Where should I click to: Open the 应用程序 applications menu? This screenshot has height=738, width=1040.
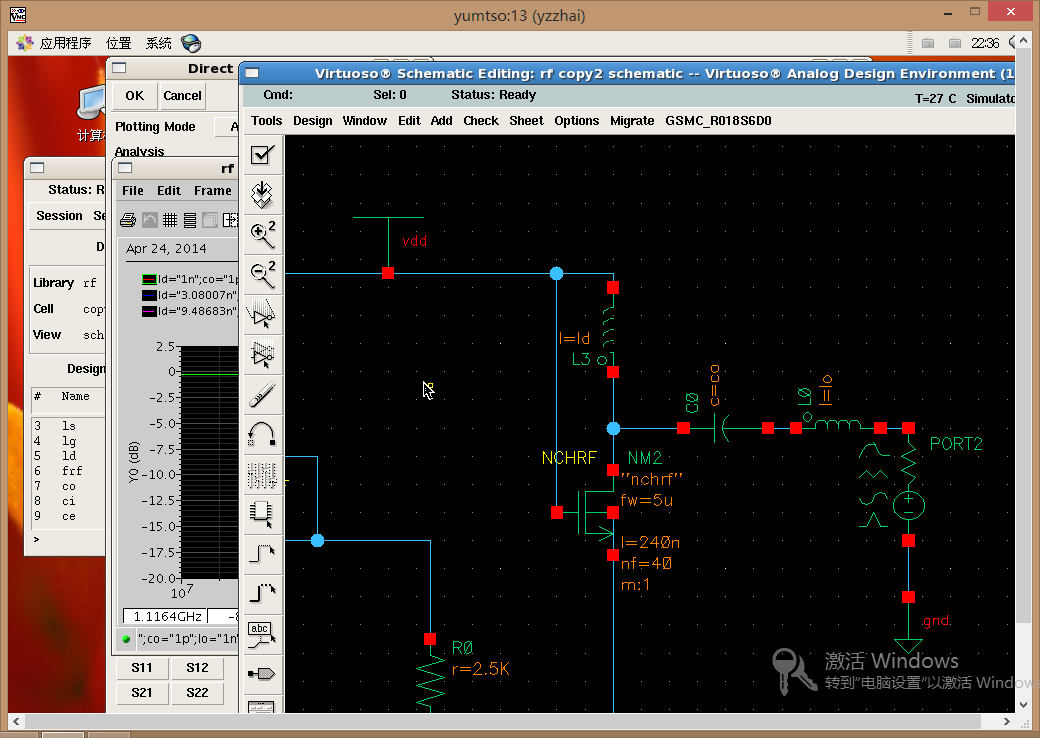(65, 43)
